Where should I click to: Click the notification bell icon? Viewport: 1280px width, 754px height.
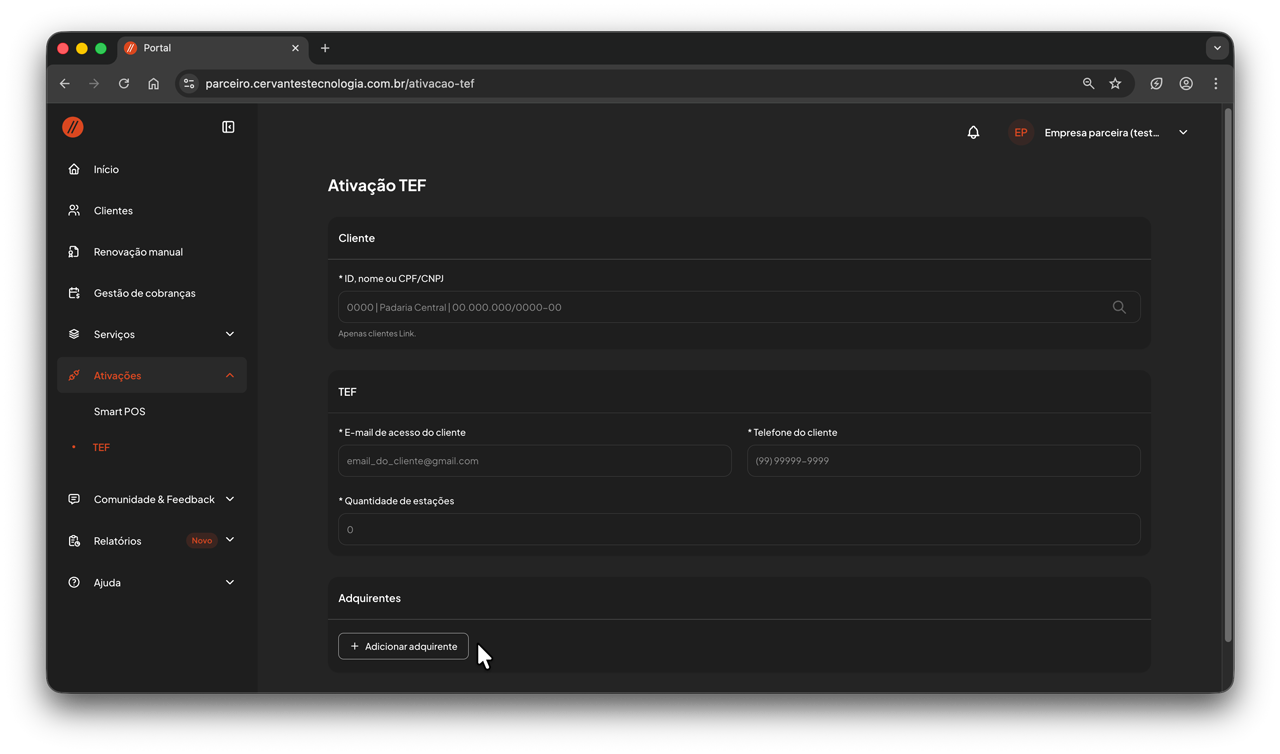973,132
